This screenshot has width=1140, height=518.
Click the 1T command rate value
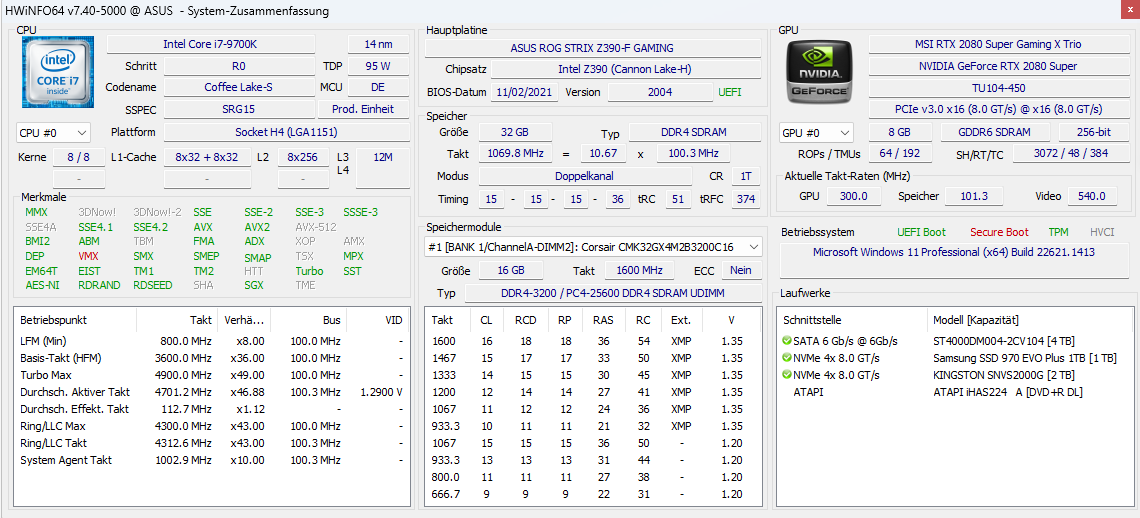[x=746, y=177]
